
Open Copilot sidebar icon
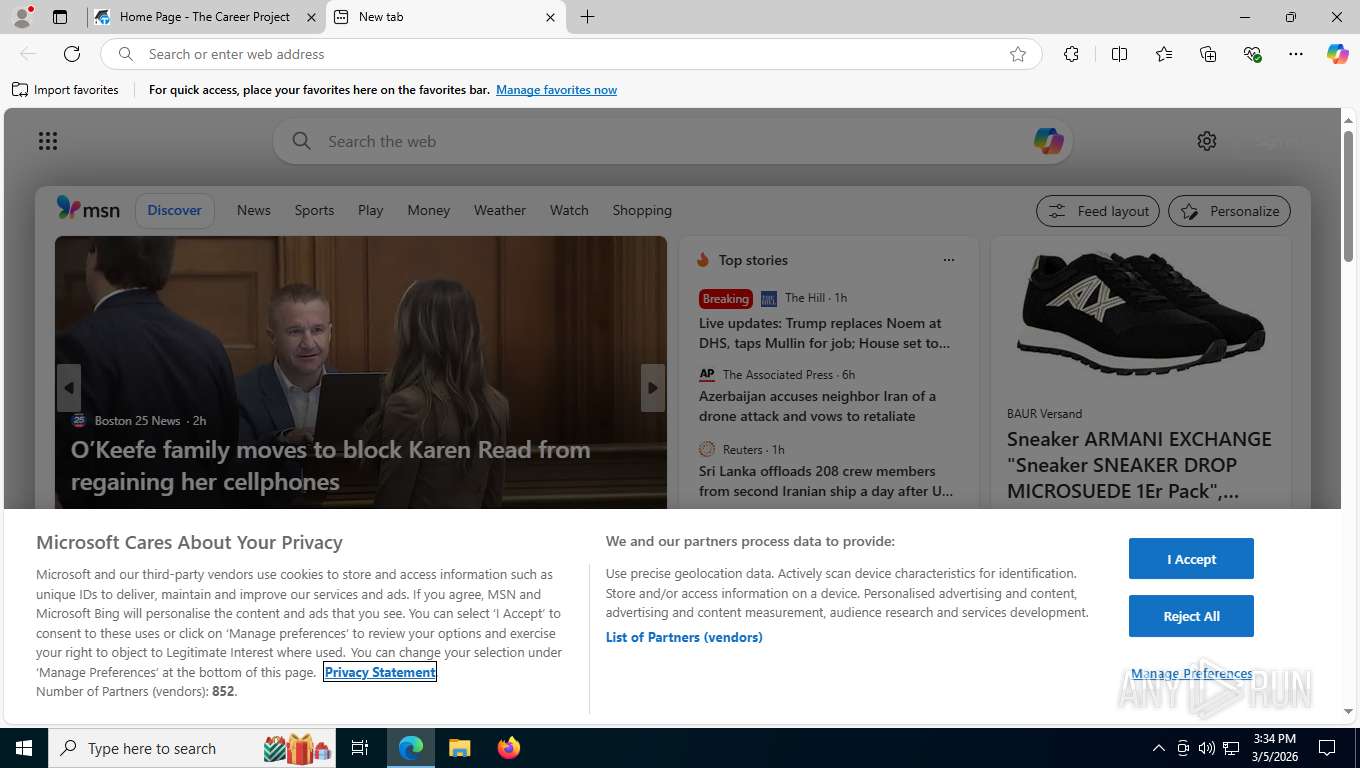[x=1337, y=54]
